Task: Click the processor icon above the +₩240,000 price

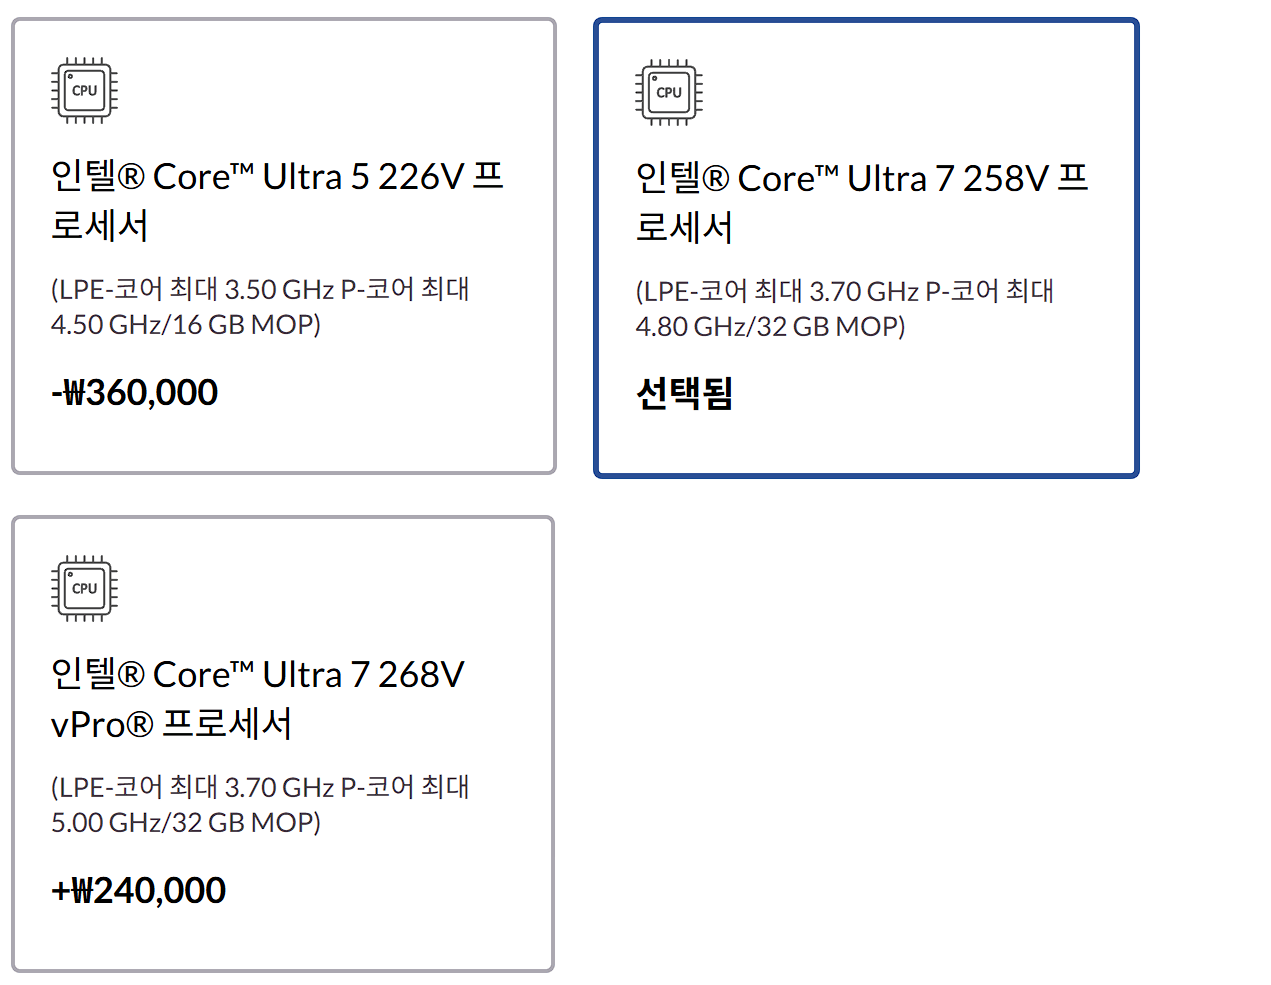Action: click(x=83, y=588)
